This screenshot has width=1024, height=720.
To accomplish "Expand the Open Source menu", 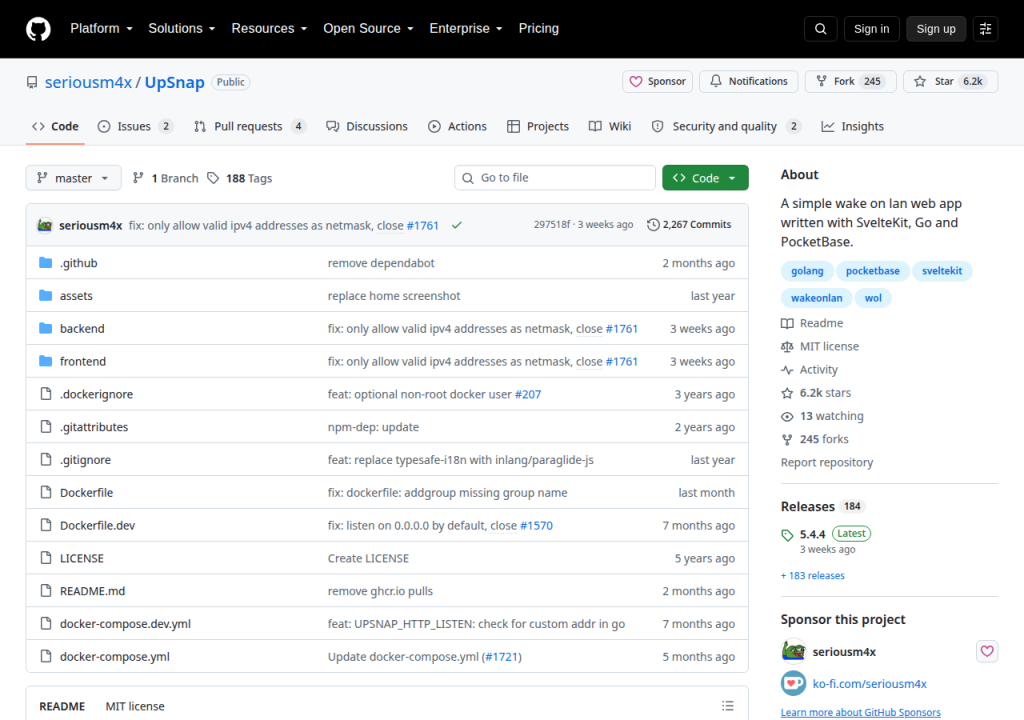I will click(368, 29).
